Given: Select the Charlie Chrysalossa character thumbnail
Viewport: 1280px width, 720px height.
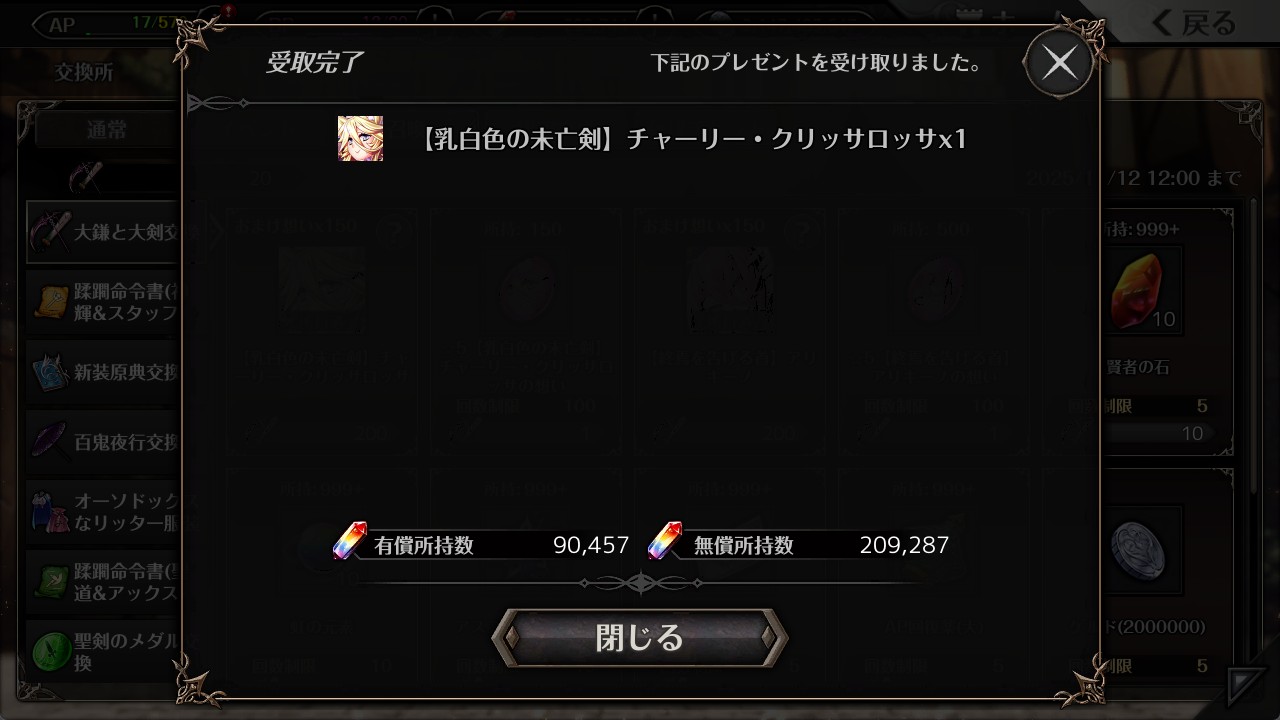Looking at the screenshot, I should click(360, 138).
